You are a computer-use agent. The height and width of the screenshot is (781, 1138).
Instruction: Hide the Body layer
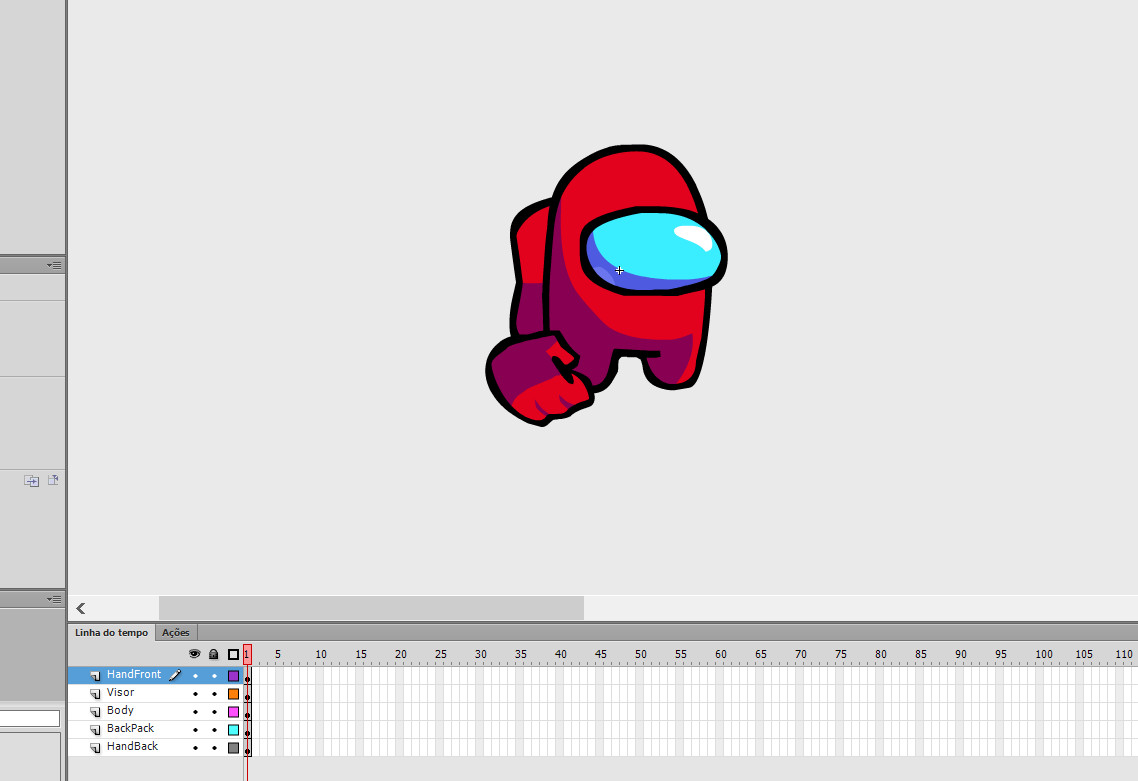pos(194,710)
